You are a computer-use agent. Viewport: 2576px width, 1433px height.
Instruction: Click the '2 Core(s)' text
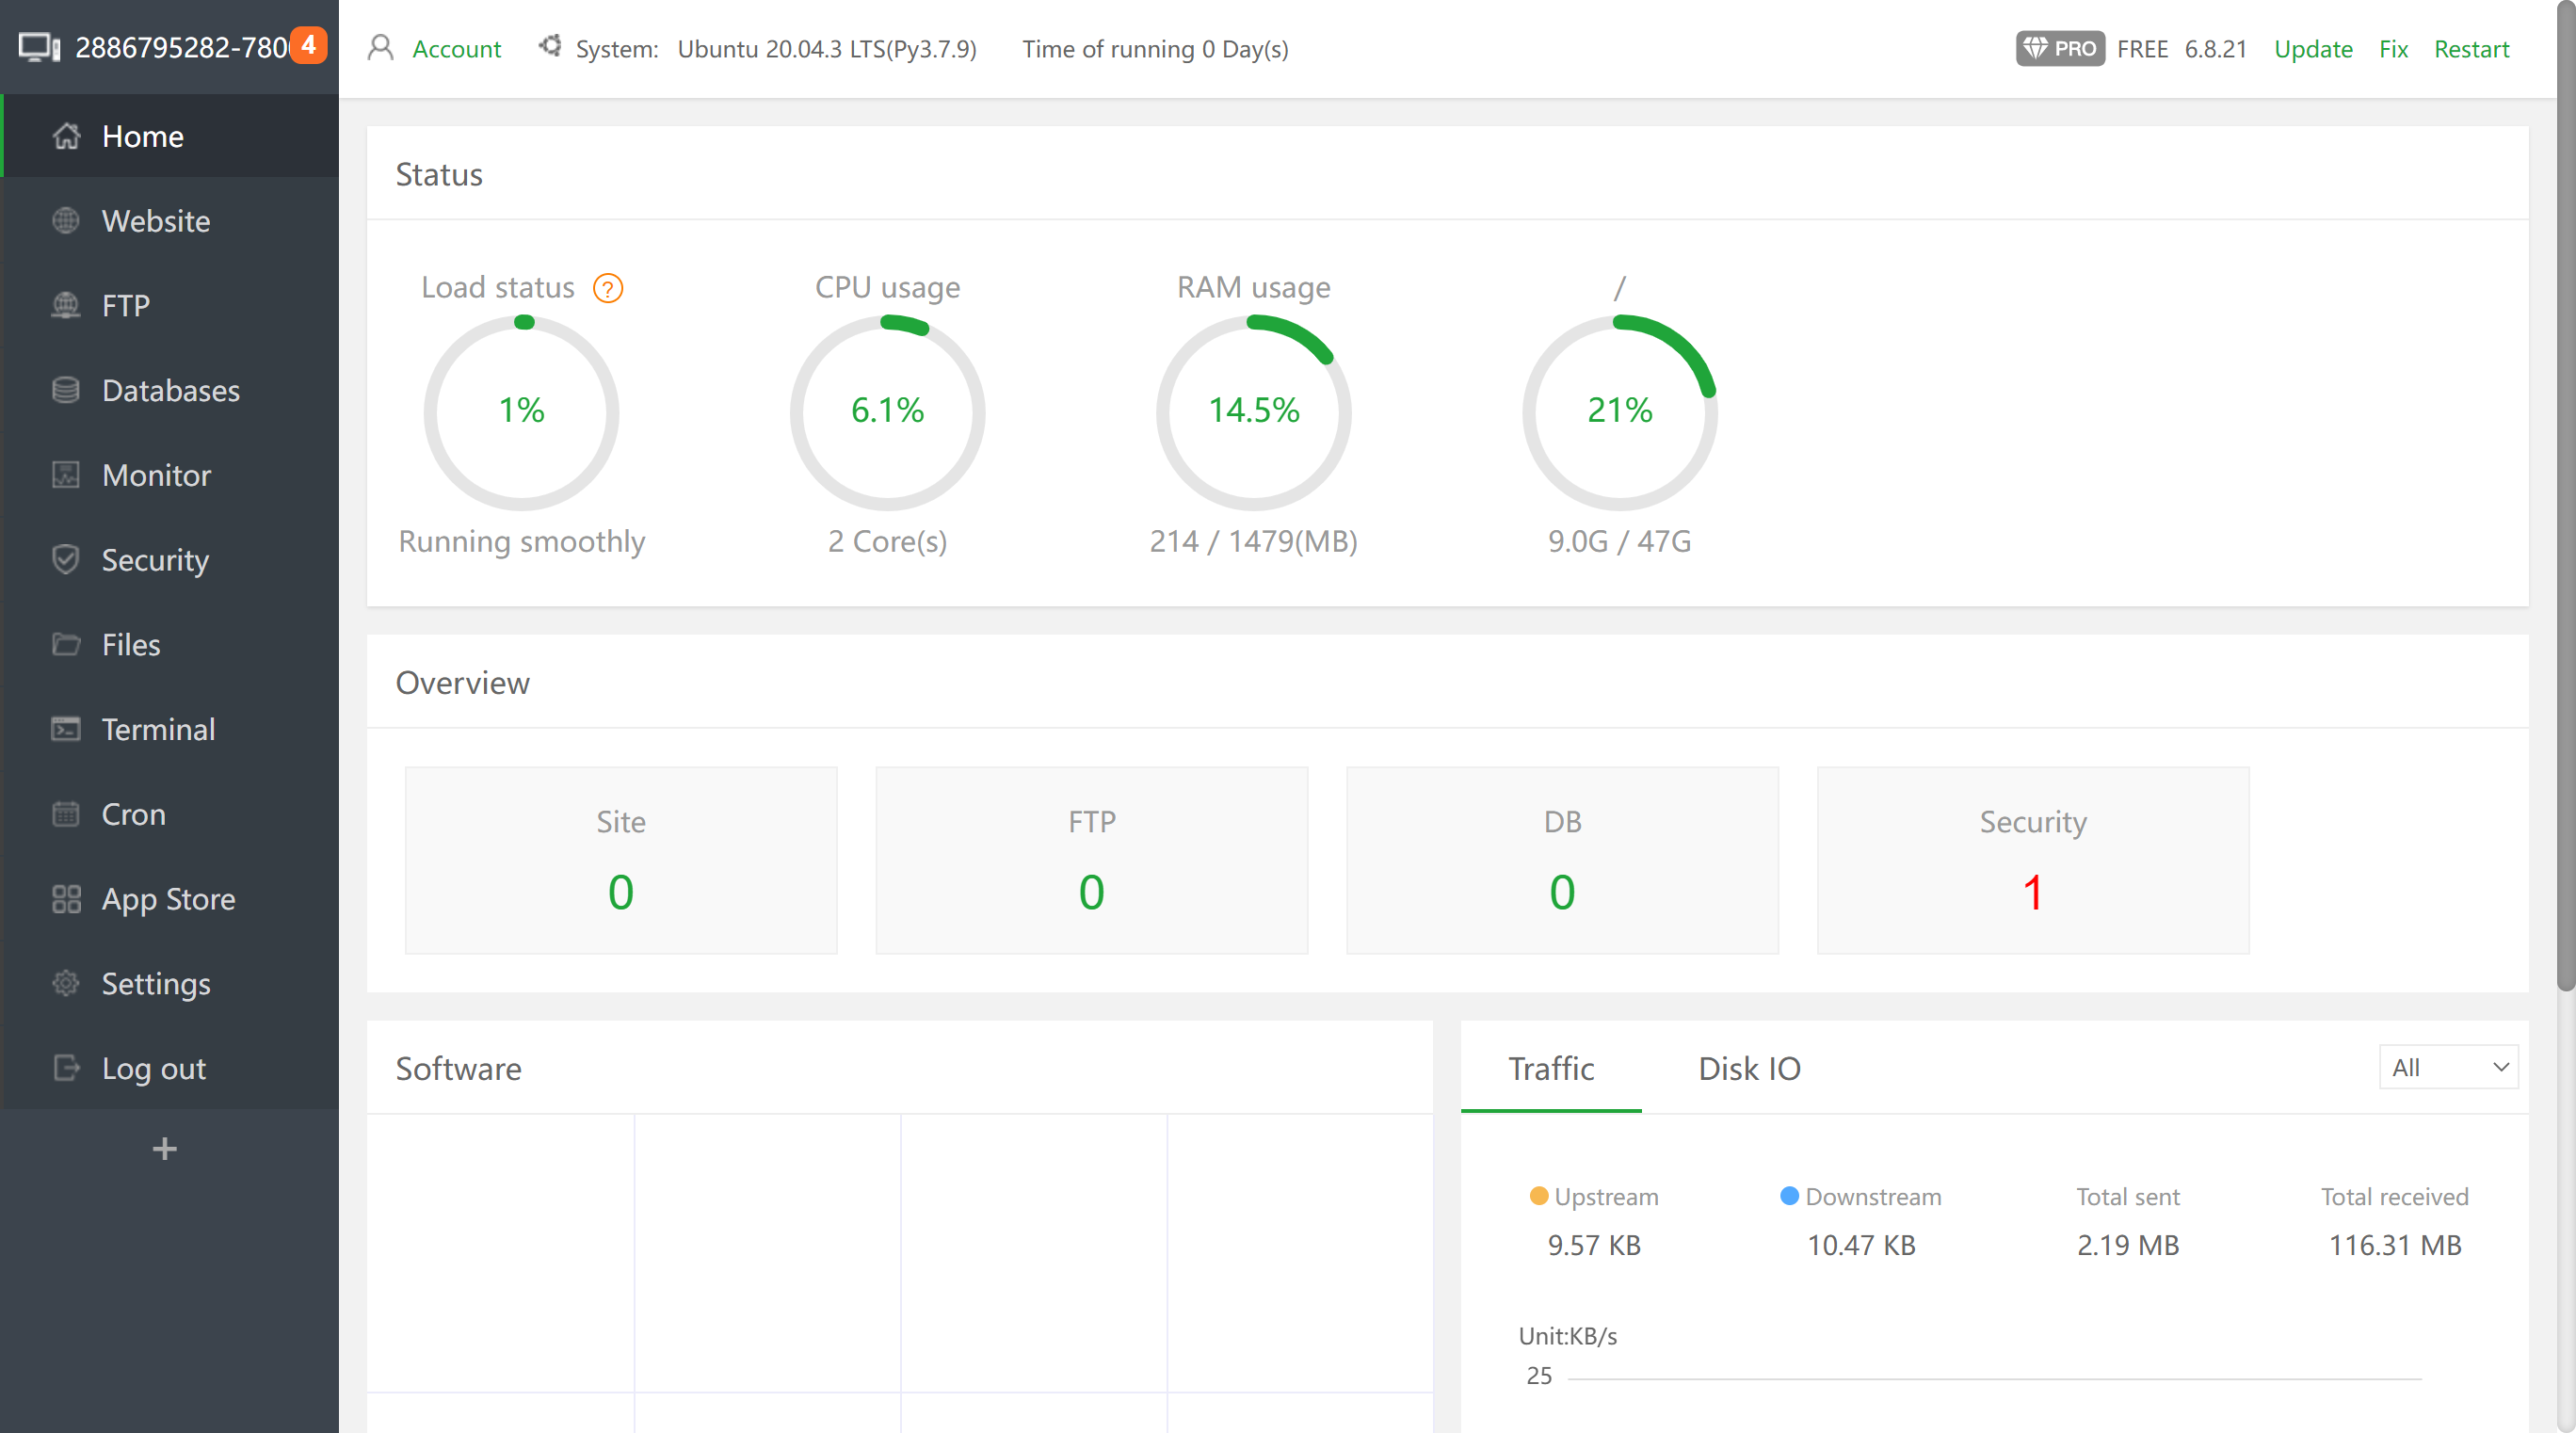pyautogui.click(x=887, y=541)
